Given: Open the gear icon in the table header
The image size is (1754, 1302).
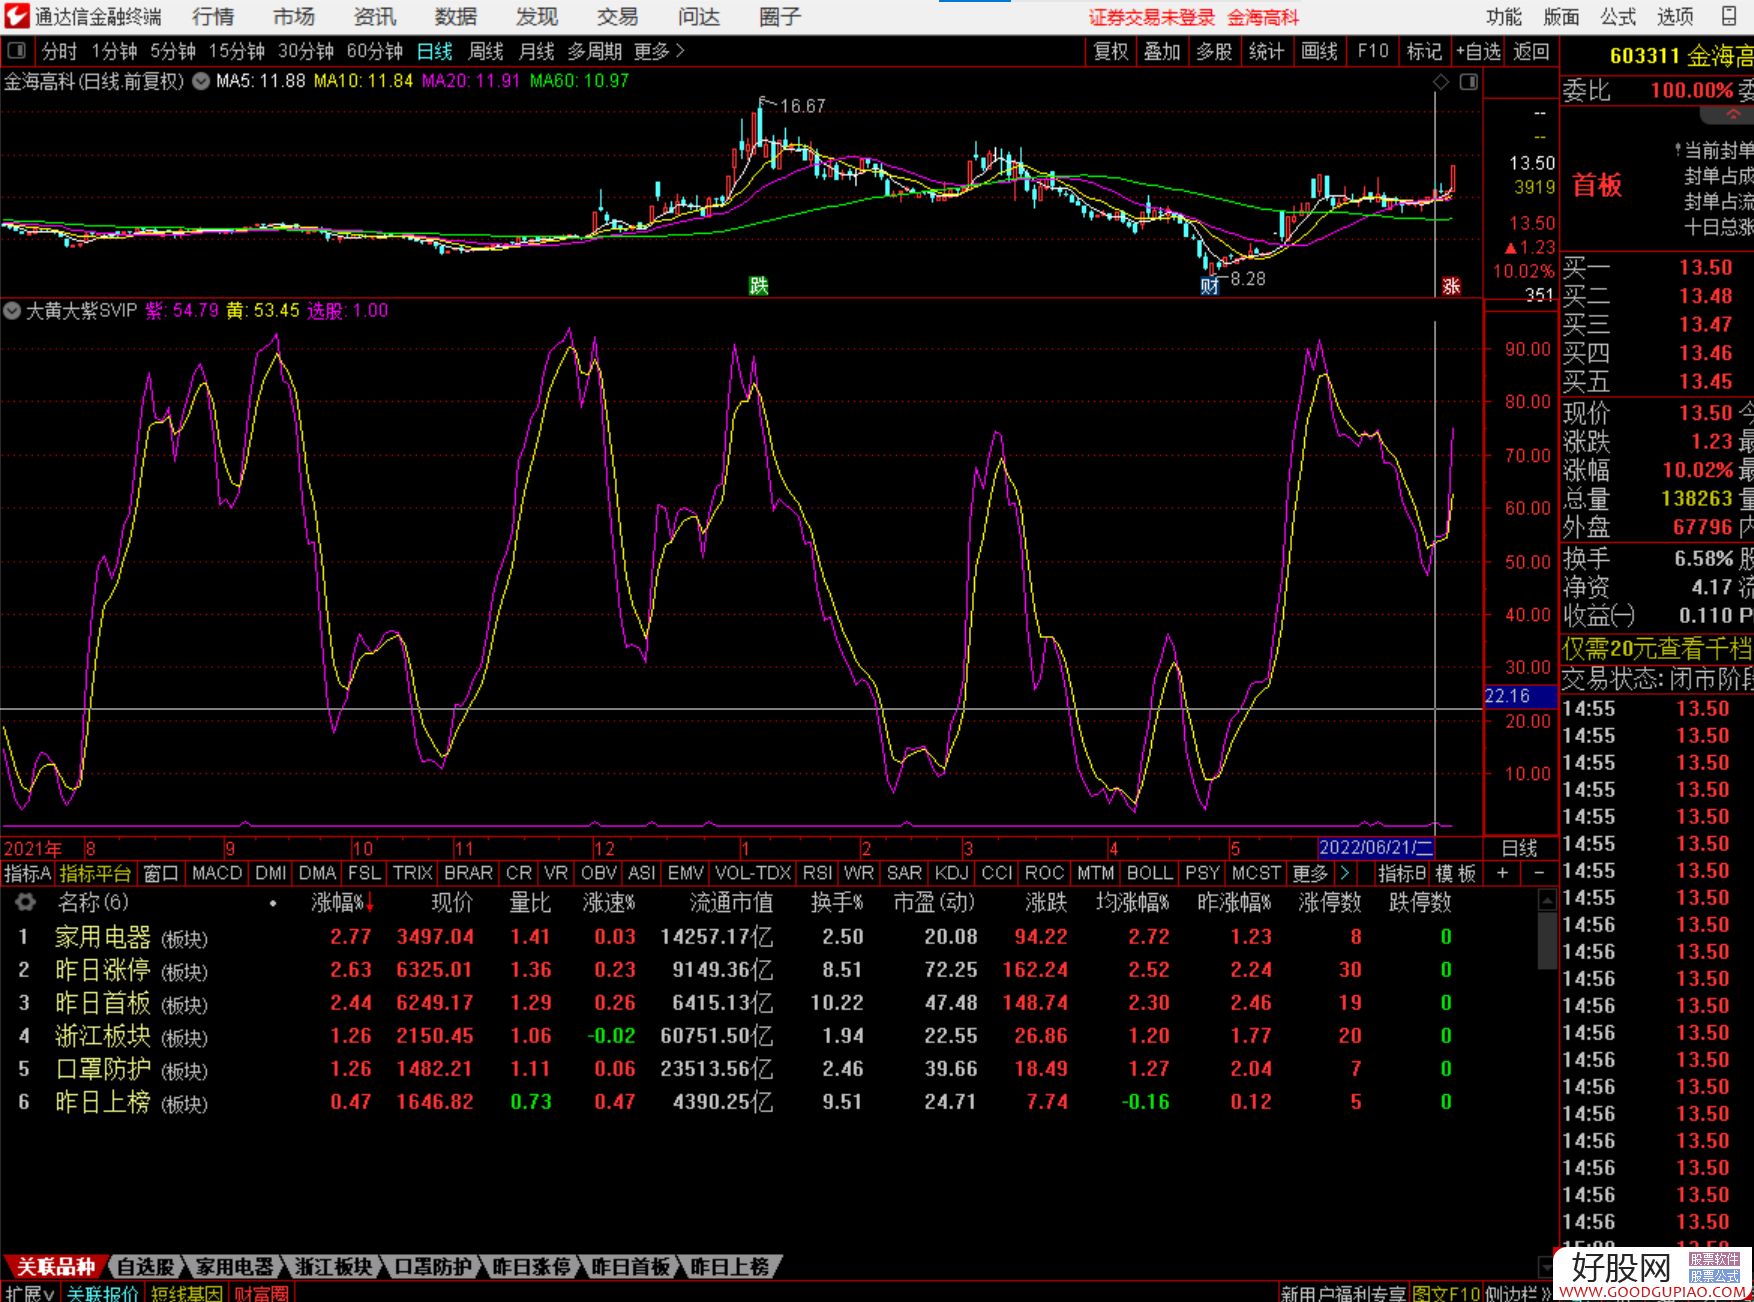Looking at the screenshot, I should pyautogui.click(x=25, y=902).
